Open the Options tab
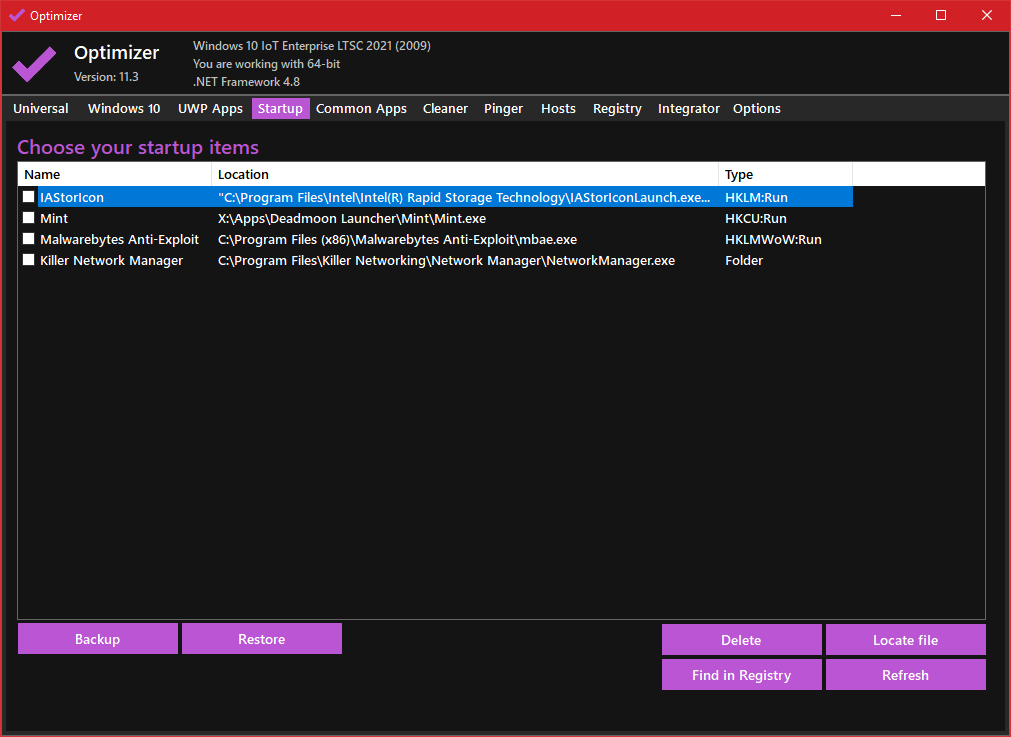Image resolution: width=1011 pixels, height=737 pixels. click(757, 109)
